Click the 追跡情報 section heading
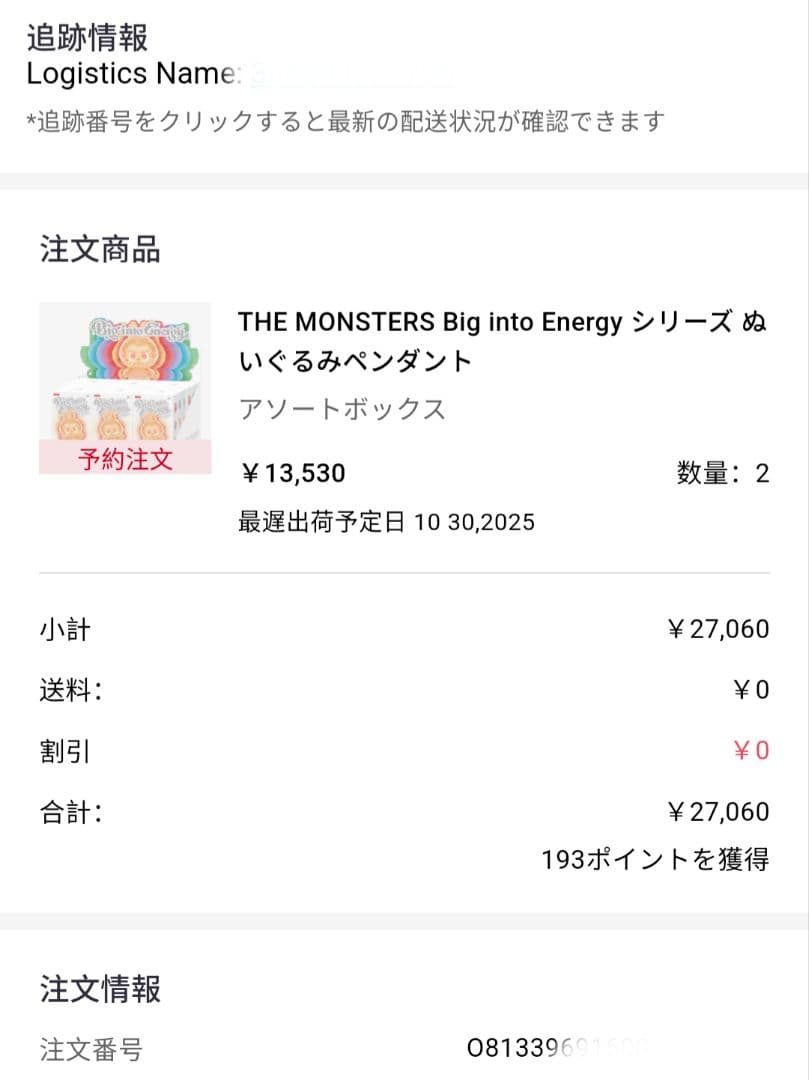This screenshot has width=809, height=1080. (87, 38)
